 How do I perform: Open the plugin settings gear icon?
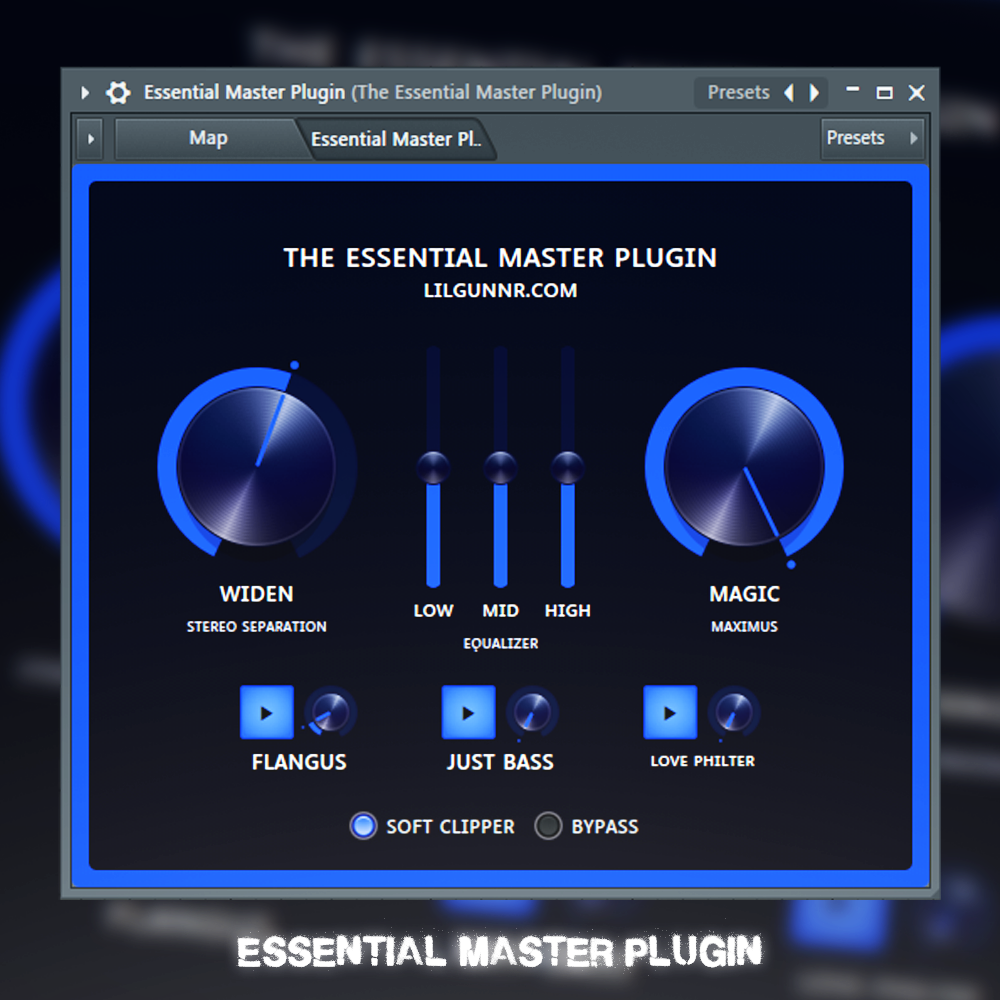118,93
